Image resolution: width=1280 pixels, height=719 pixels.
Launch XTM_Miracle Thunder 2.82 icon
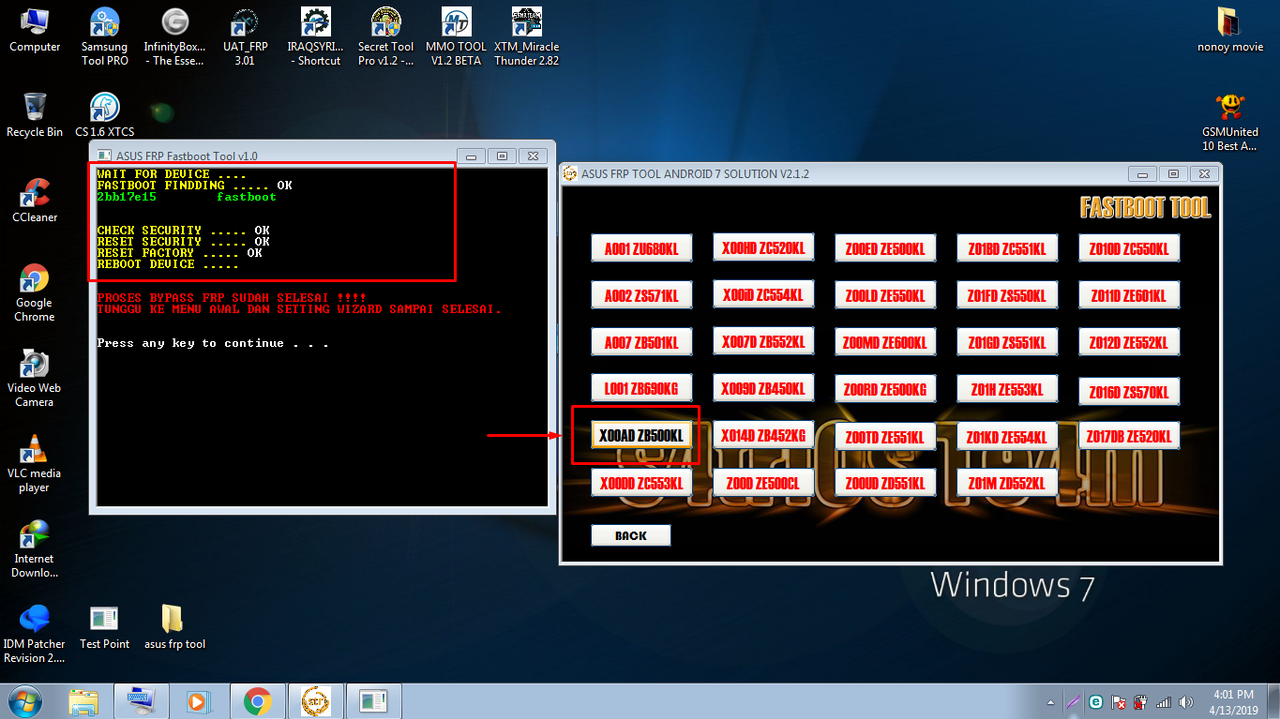click(x=526, y=37)
